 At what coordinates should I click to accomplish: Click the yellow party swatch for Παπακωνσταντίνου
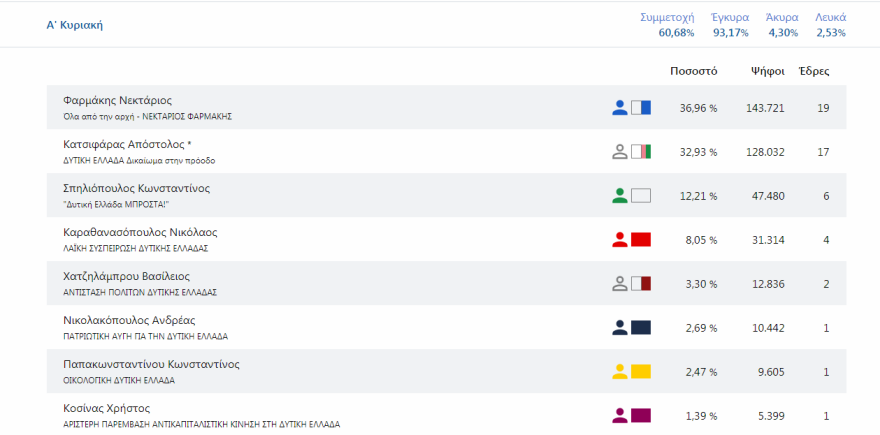(x=641, y=372)
